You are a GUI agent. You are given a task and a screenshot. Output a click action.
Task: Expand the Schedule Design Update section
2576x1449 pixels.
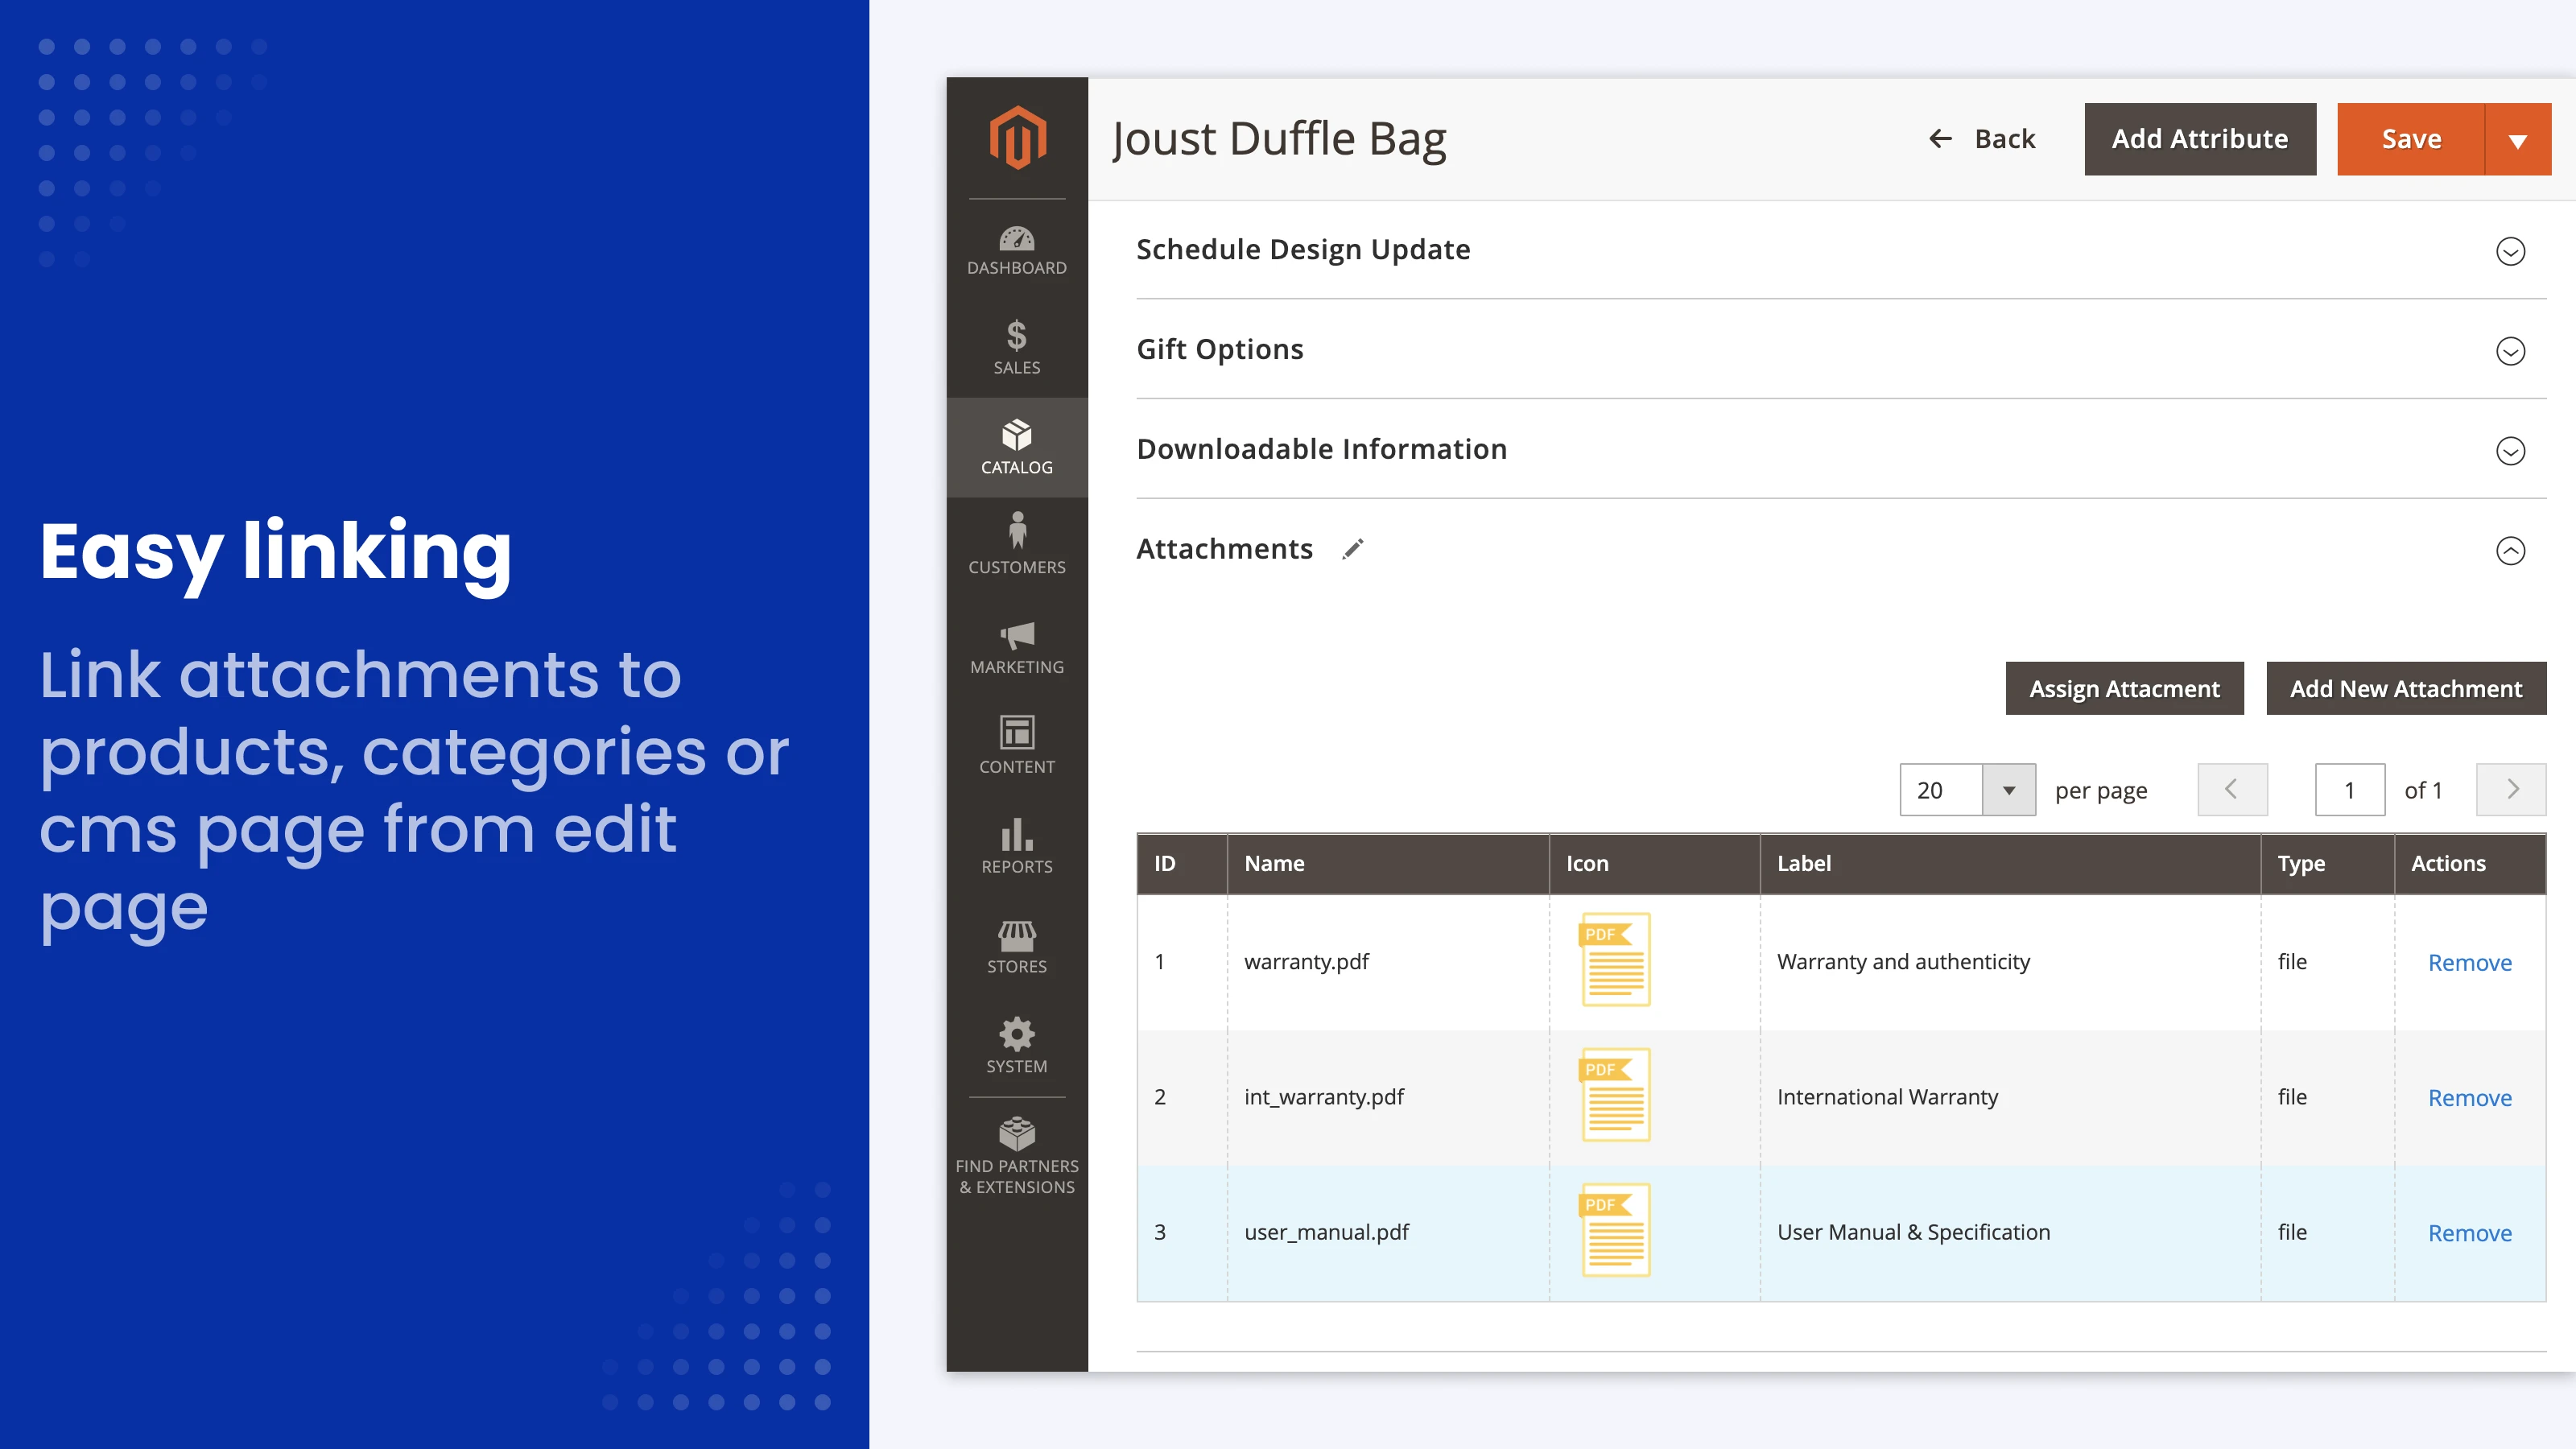(2509, 251)
